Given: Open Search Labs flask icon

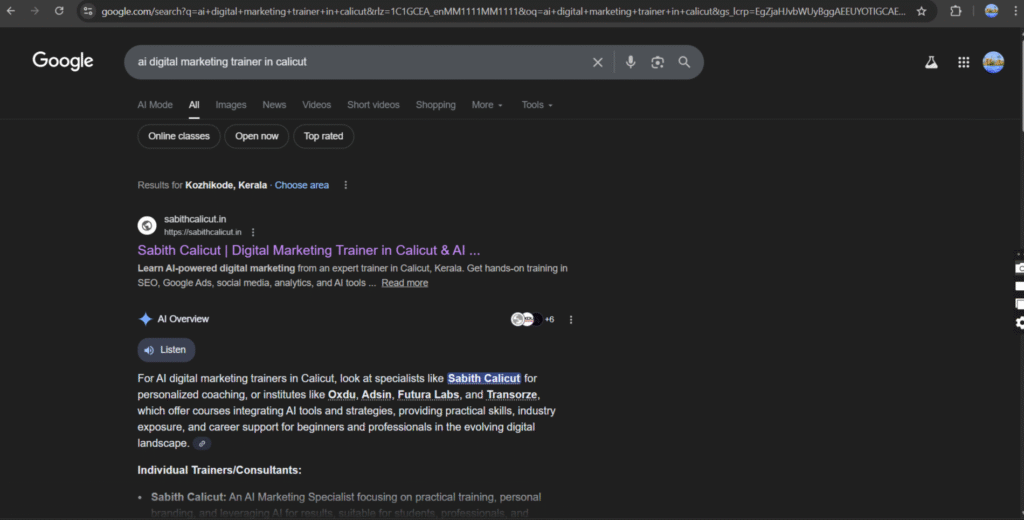Looking at the screenshot, I should point(931,62).
